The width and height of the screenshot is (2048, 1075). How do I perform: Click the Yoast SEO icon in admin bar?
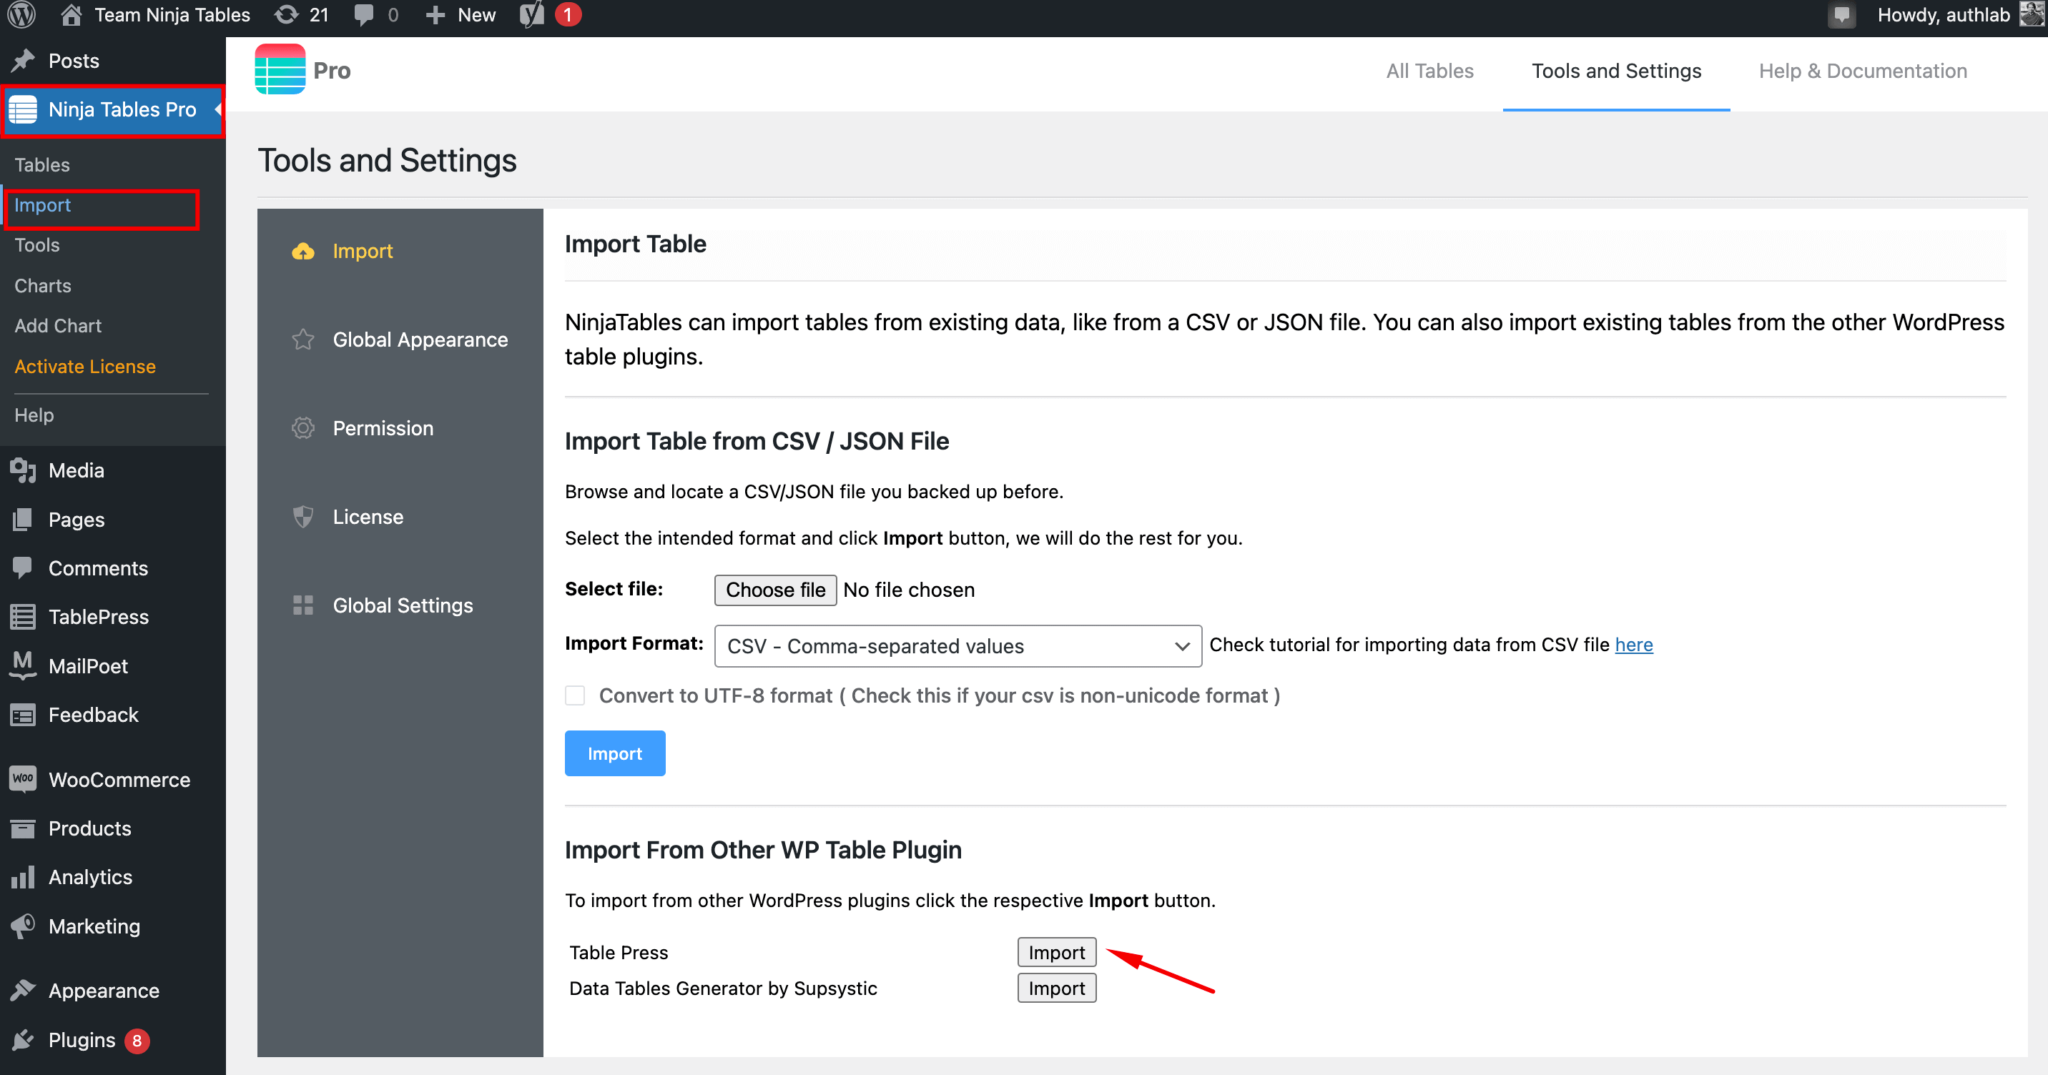[x=530, y=15]
